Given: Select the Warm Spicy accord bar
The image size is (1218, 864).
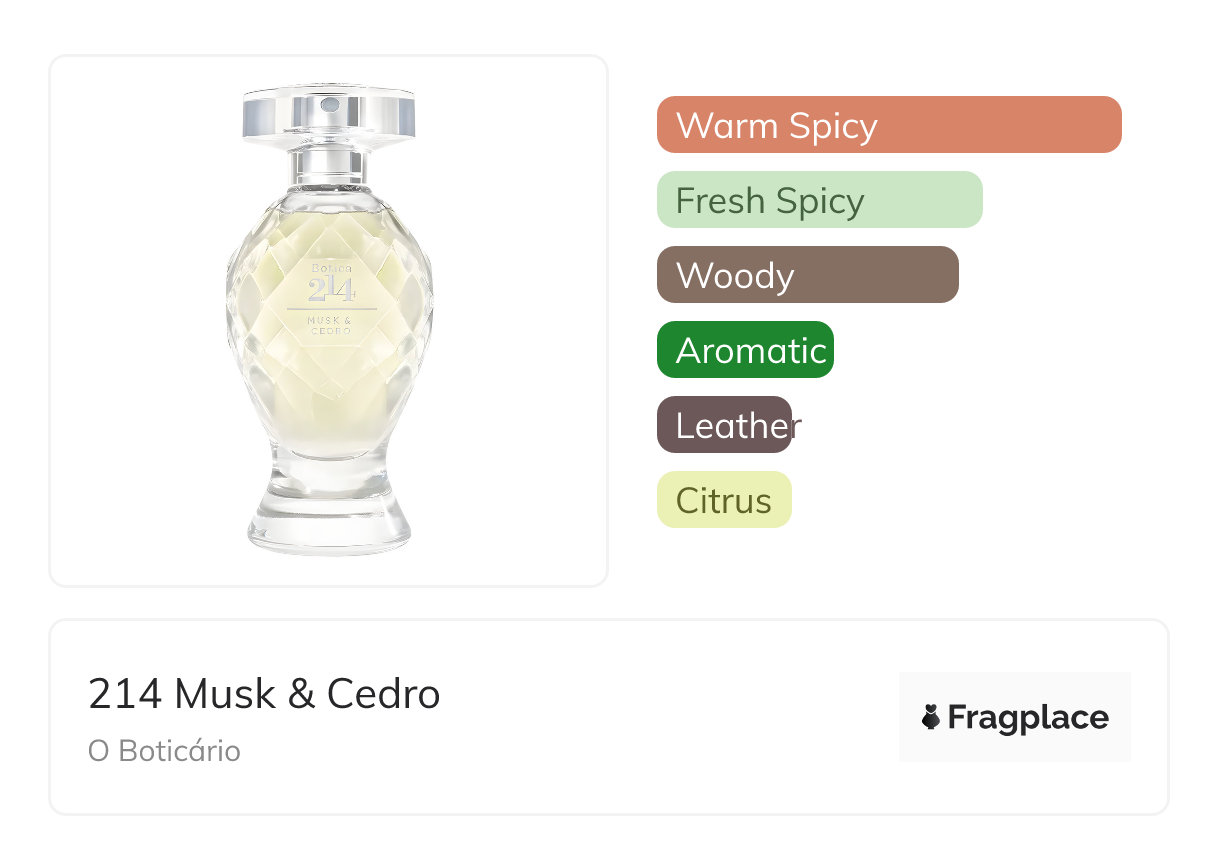Looking at the screenshot, I should coord(888,125).
